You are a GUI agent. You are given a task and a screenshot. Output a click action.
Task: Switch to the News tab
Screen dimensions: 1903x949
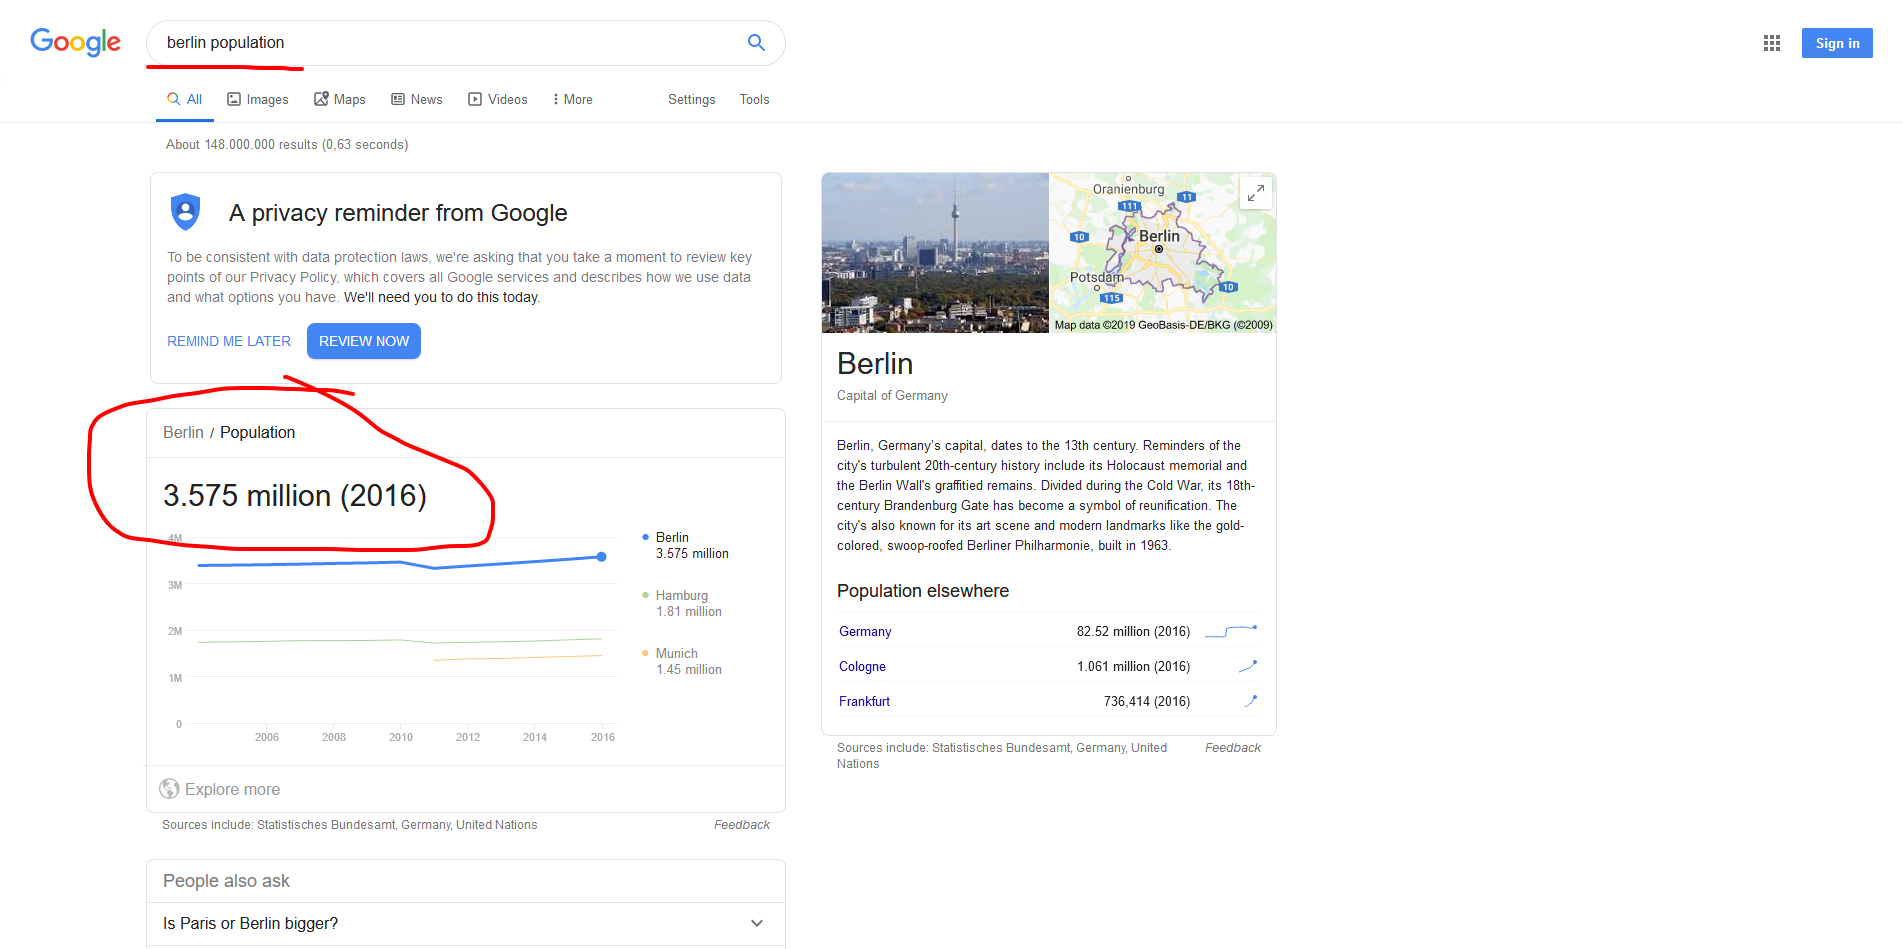coord(417,99)
